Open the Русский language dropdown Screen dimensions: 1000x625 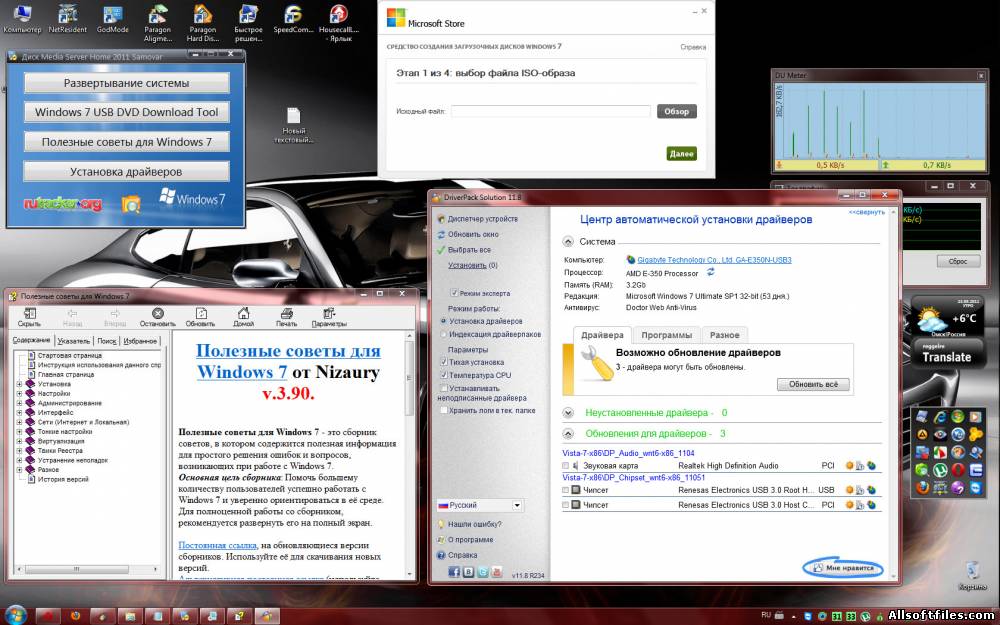(480, 506)
